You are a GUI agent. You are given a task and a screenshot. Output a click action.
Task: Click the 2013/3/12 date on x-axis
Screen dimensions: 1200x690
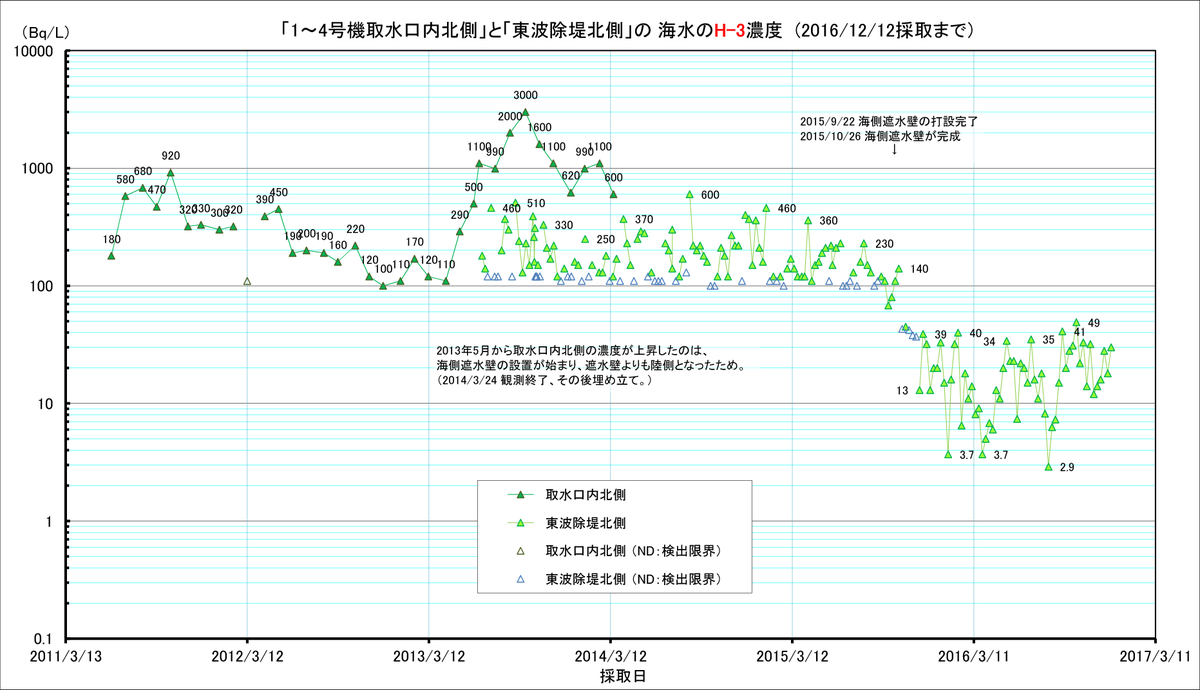click(x=429, y=657)
